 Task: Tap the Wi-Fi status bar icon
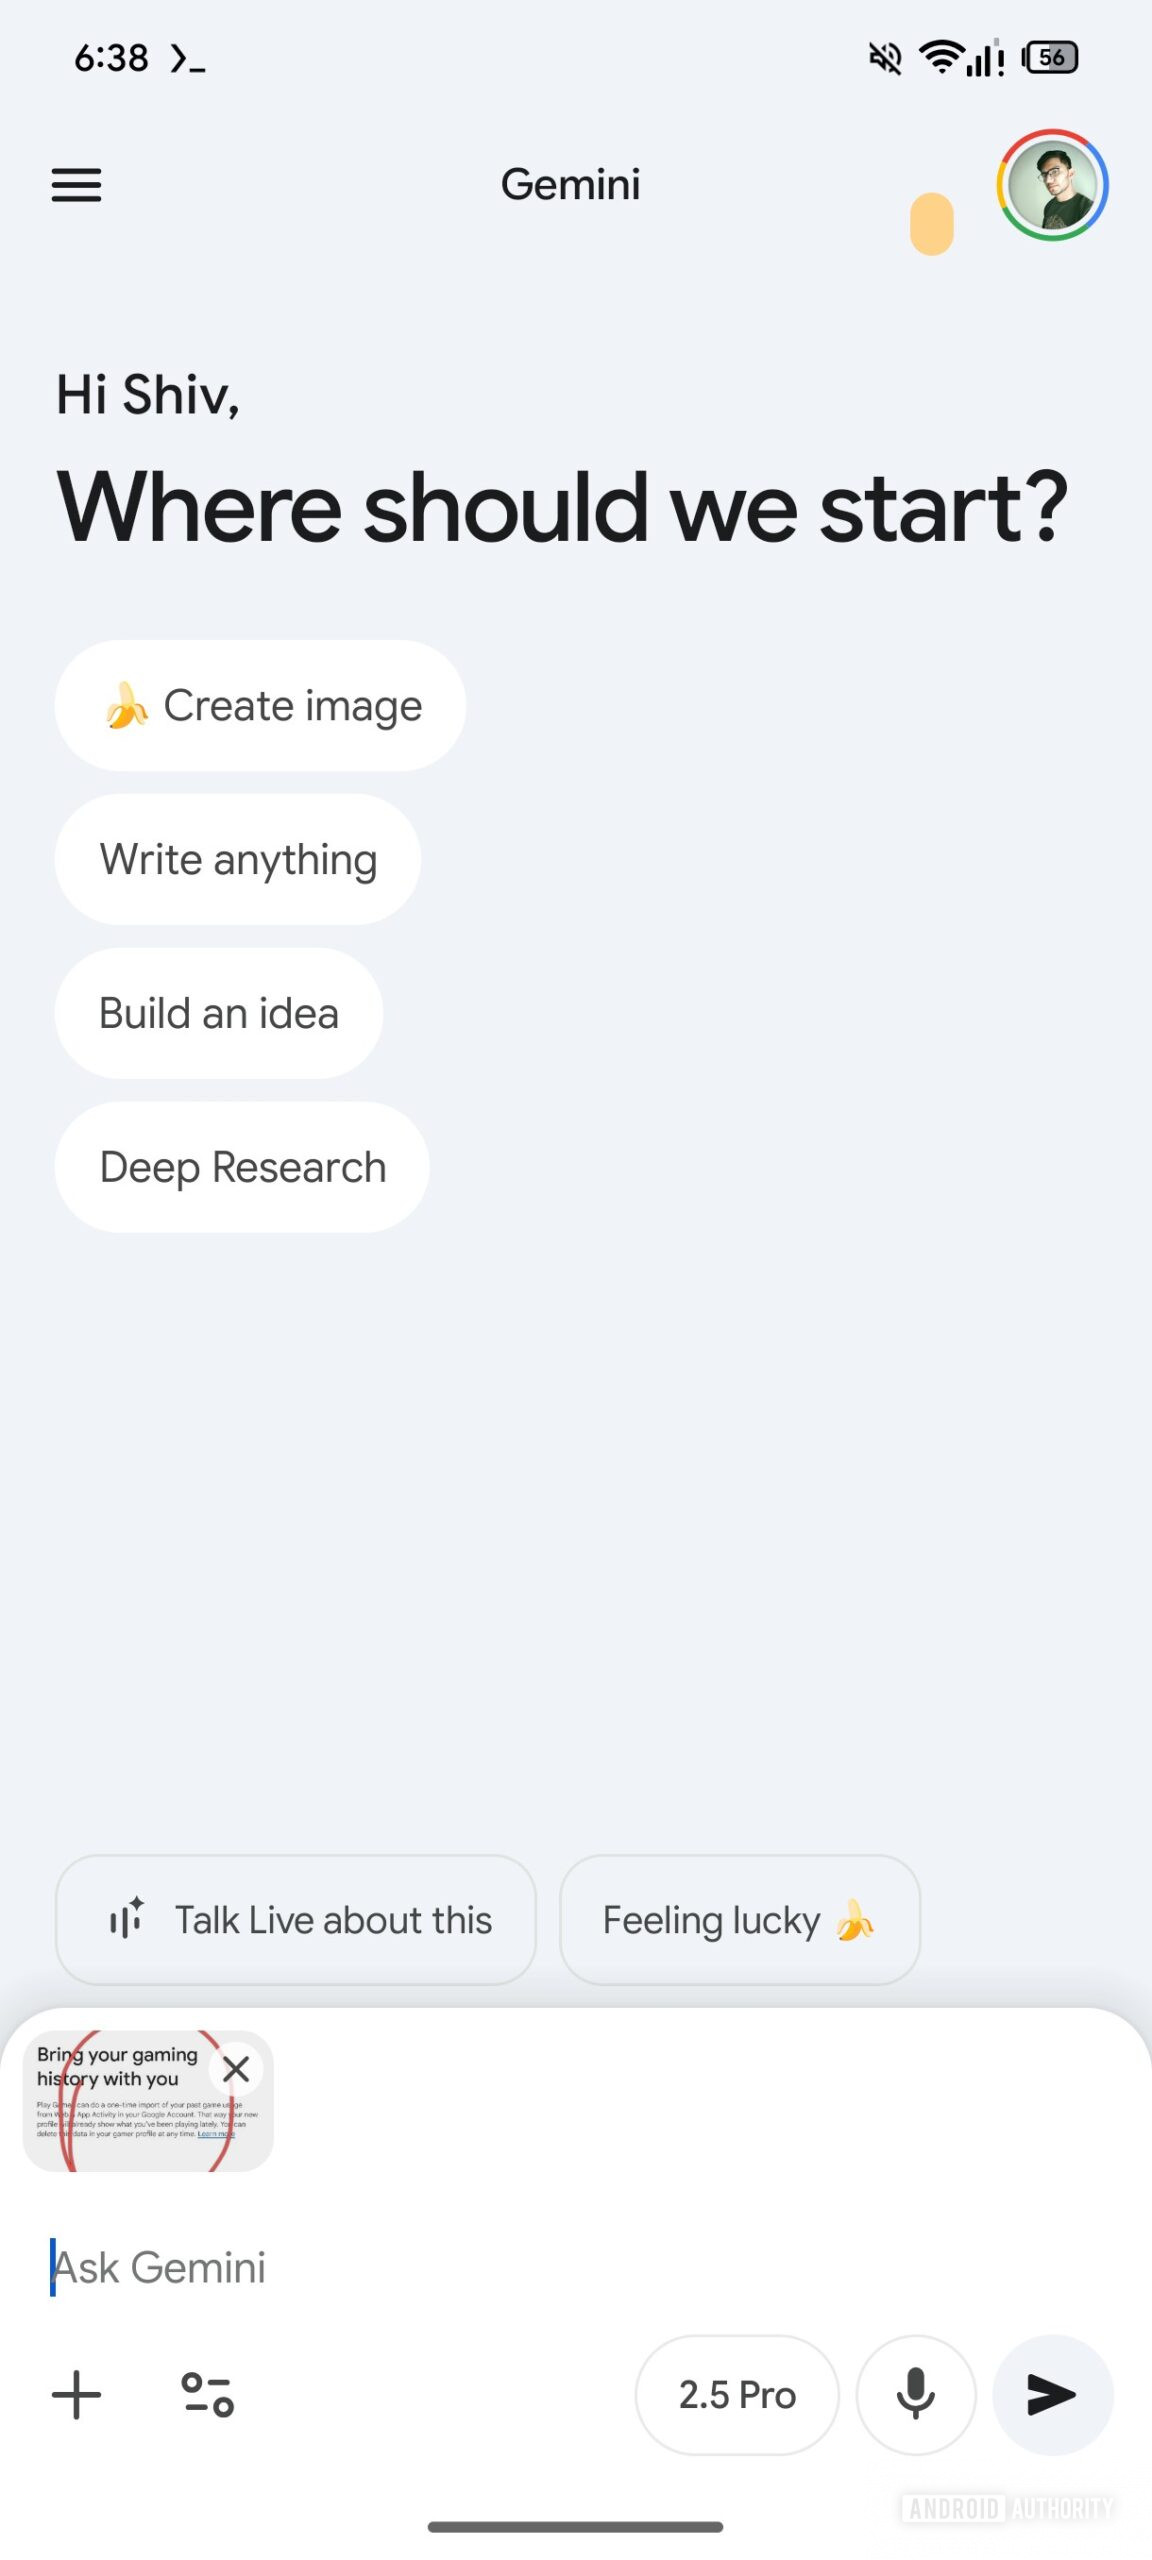point(940,57)
